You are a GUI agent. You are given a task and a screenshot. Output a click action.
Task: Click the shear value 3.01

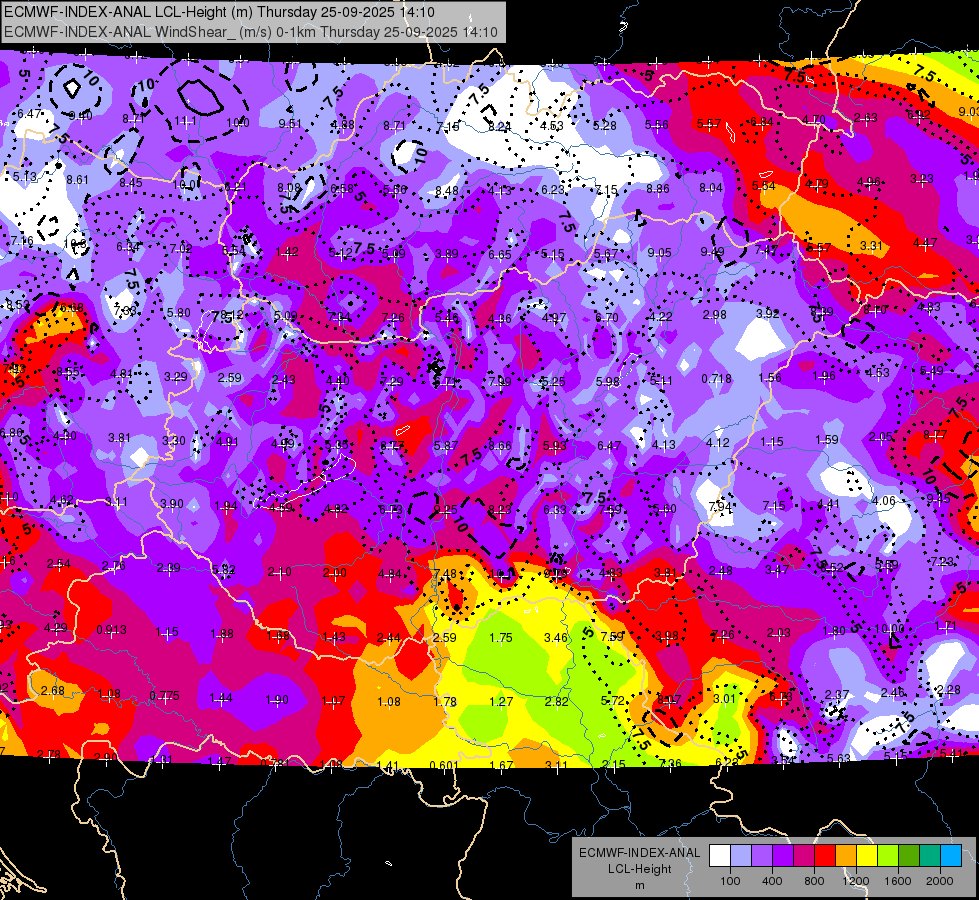click(724, 698)
